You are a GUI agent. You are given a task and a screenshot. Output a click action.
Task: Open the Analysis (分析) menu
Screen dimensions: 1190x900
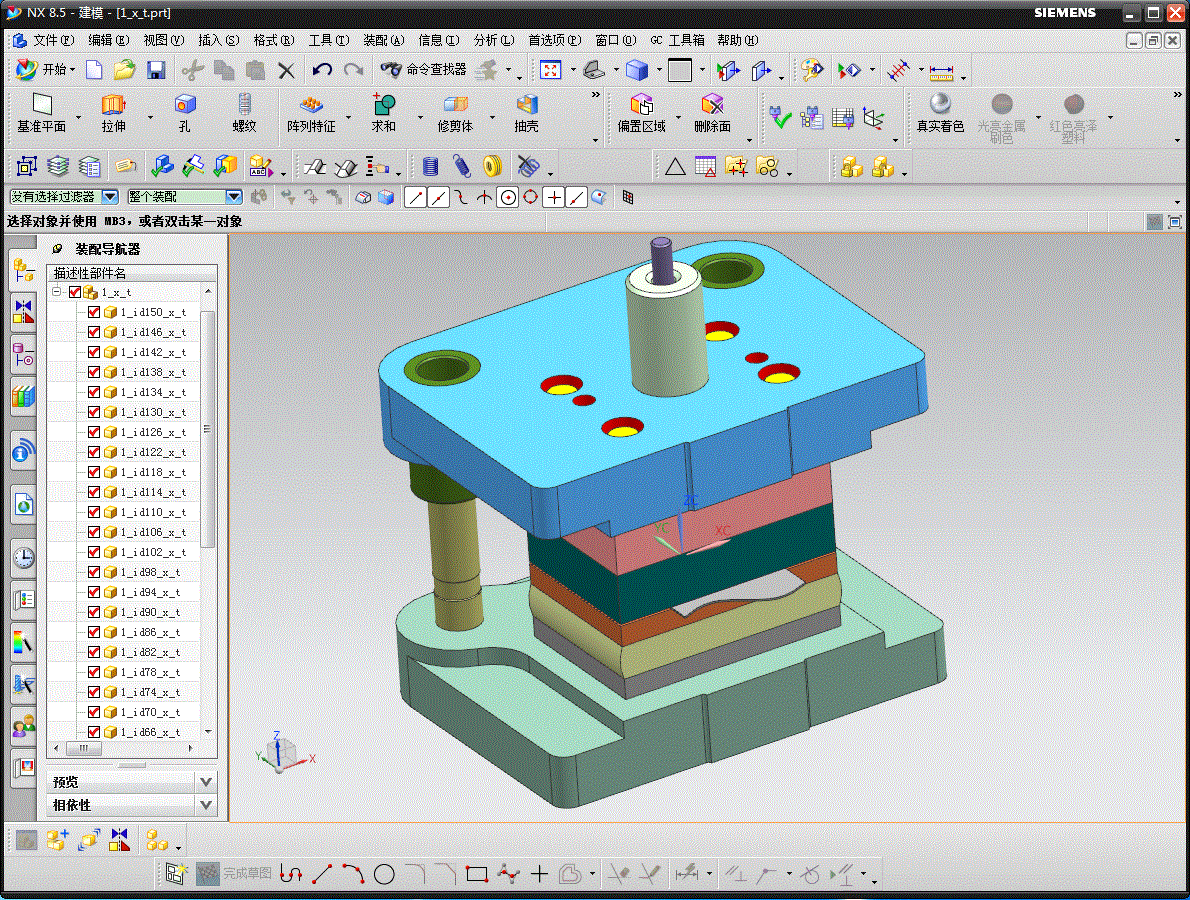coord(493,40)
